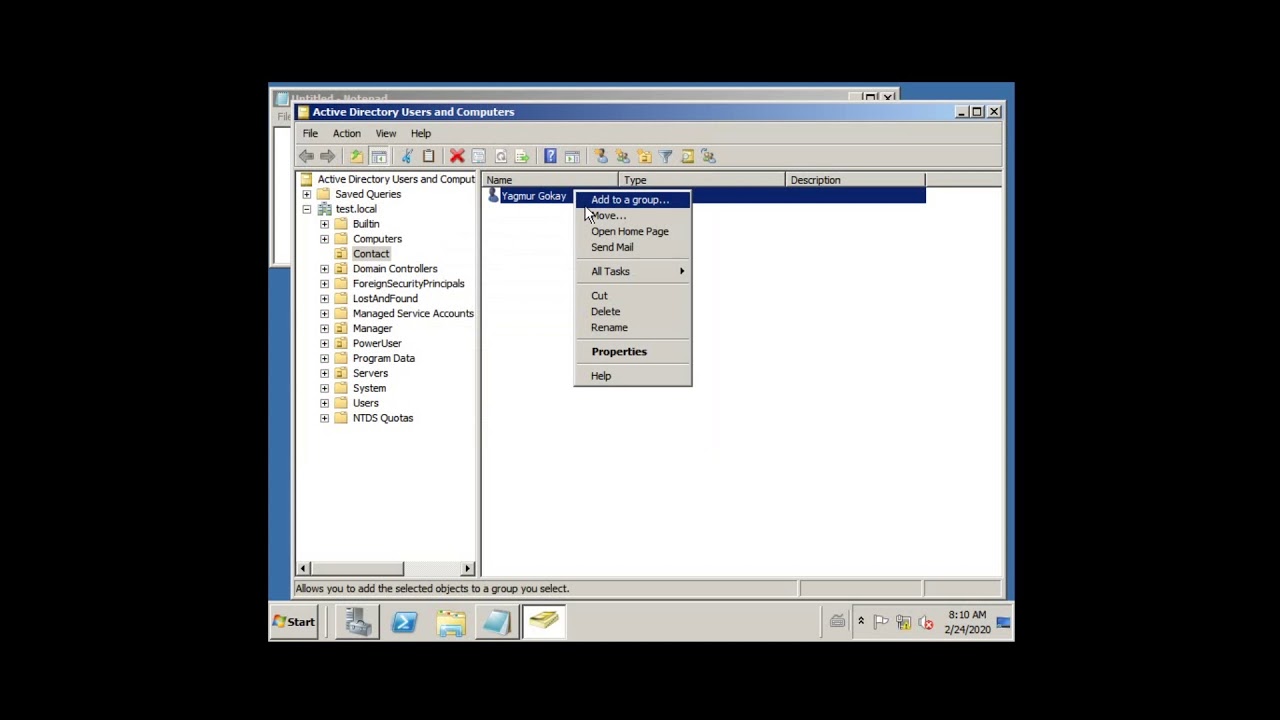Screen dimensions: 1280x720
Task: Select Rename in the context menu
Action: pyautogui.click(x=632, y=327)
